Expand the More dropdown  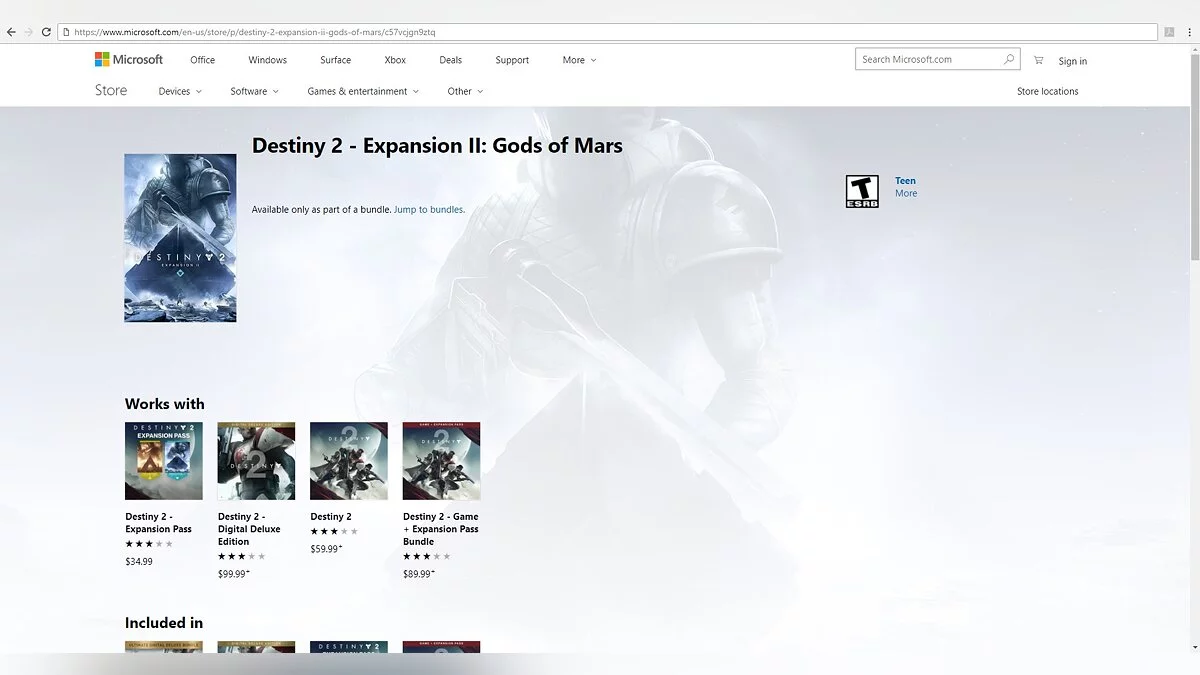click(579, 60)
